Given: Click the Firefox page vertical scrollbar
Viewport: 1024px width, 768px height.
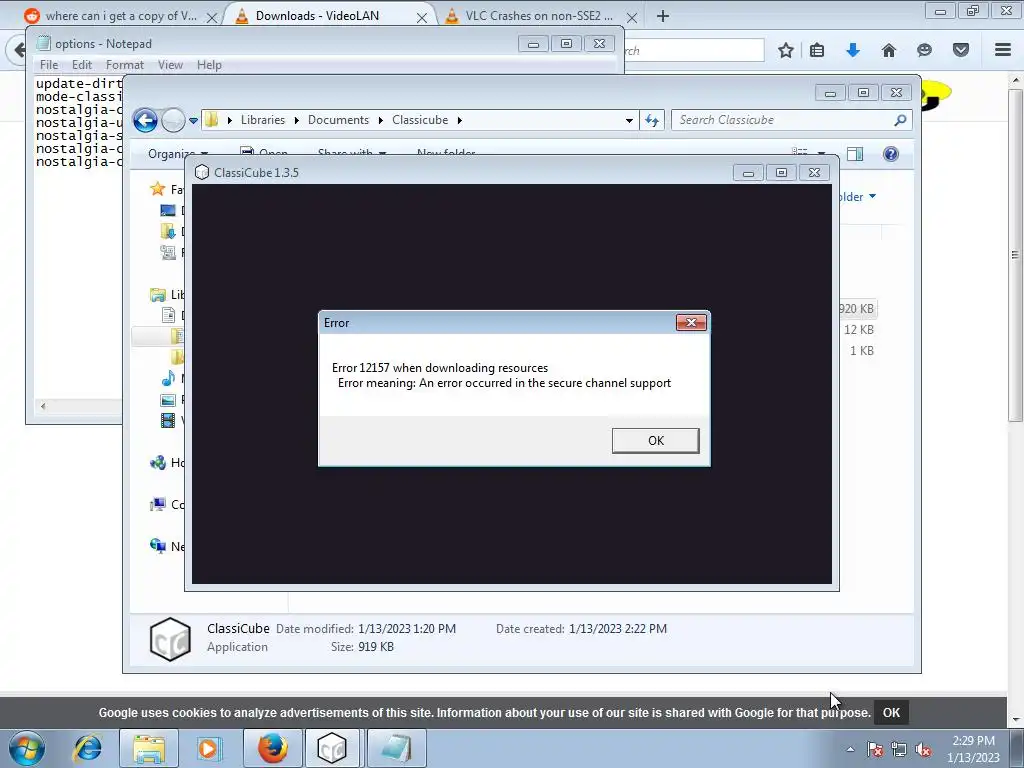Looking at the screenshot, I should click(1015, 255).
